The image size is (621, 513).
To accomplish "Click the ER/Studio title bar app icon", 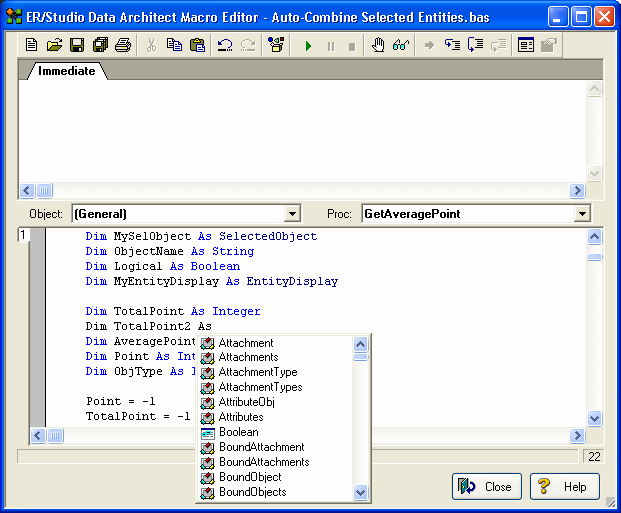I will click(14, 17).
